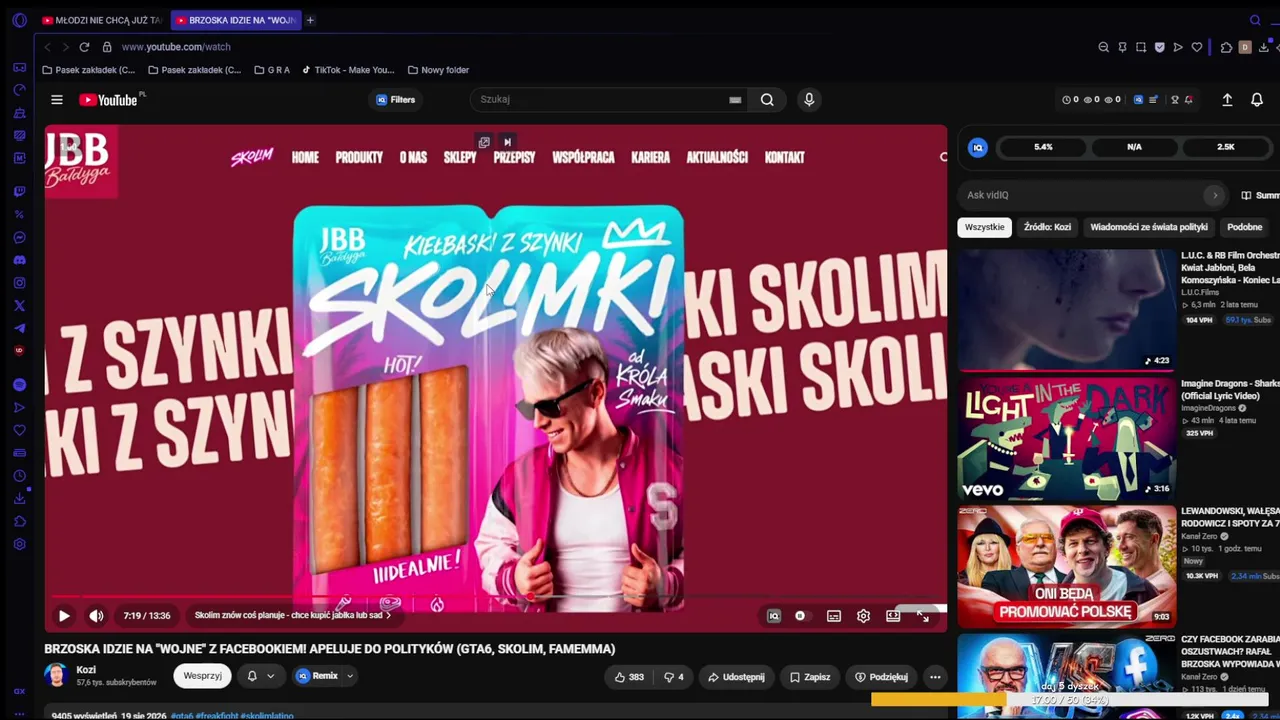Viewport: 1280px width, 720px height.
Task: Open Instagram from the Opera sidebar
Action: [x=19, y=283]
